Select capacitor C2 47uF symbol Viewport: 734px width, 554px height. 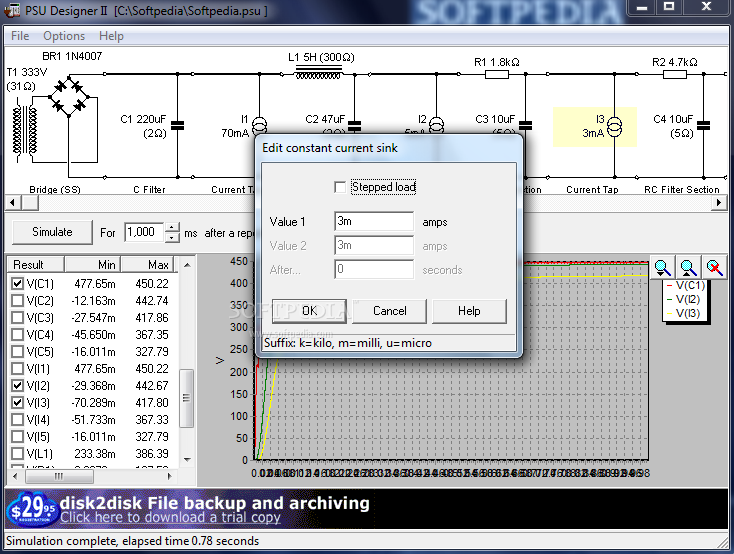354,126
